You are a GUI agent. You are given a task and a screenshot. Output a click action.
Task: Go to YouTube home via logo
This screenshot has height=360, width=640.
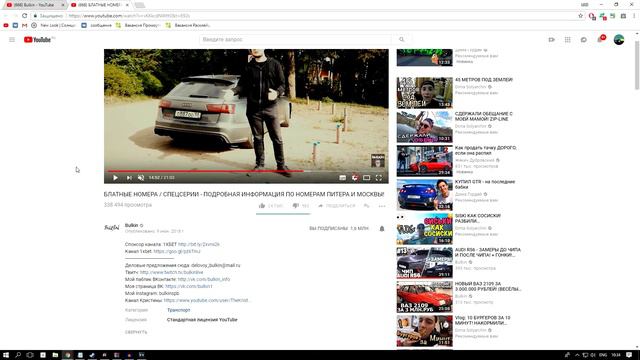click(x=37, y=40)
